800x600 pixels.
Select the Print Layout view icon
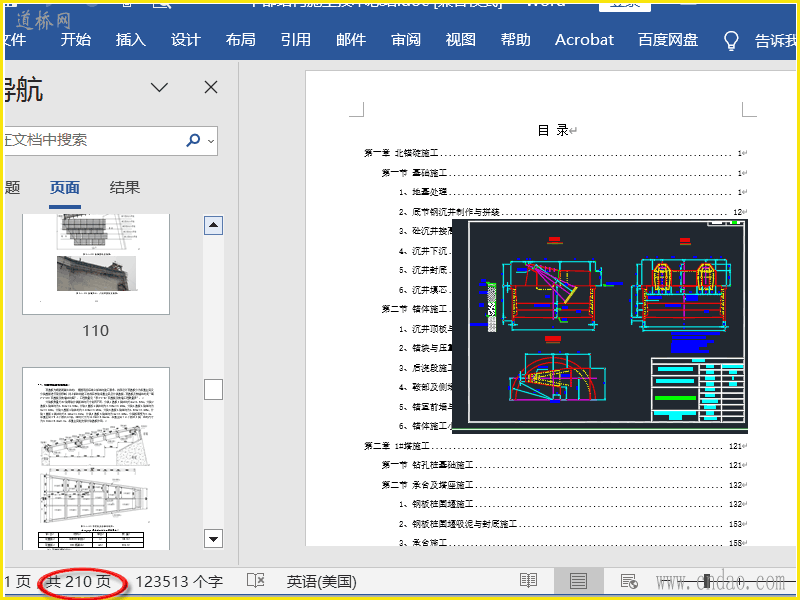coord(578,581)
